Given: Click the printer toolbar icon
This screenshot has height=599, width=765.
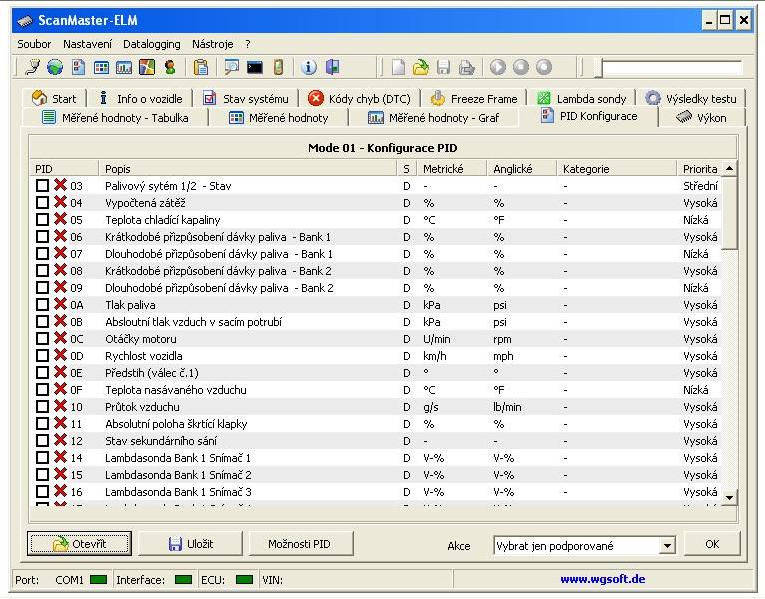Looking at the screenshot, I should [x=466, y=67].
